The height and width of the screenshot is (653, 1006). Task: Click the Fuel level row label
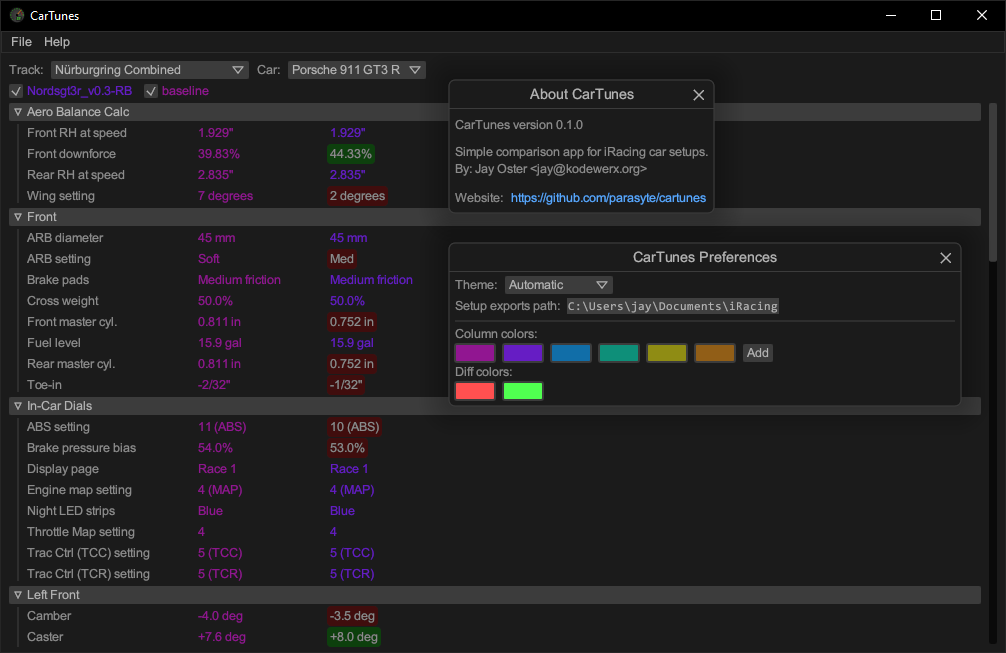point(54,343)
